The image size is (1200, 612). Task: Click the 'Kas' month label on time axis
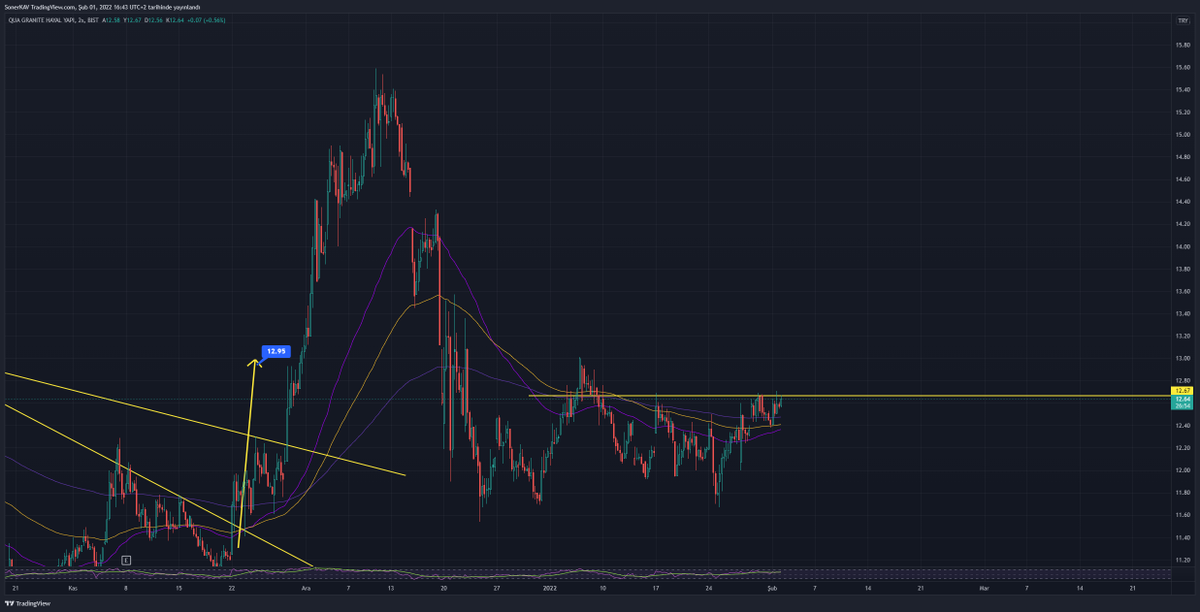(72, 590)
